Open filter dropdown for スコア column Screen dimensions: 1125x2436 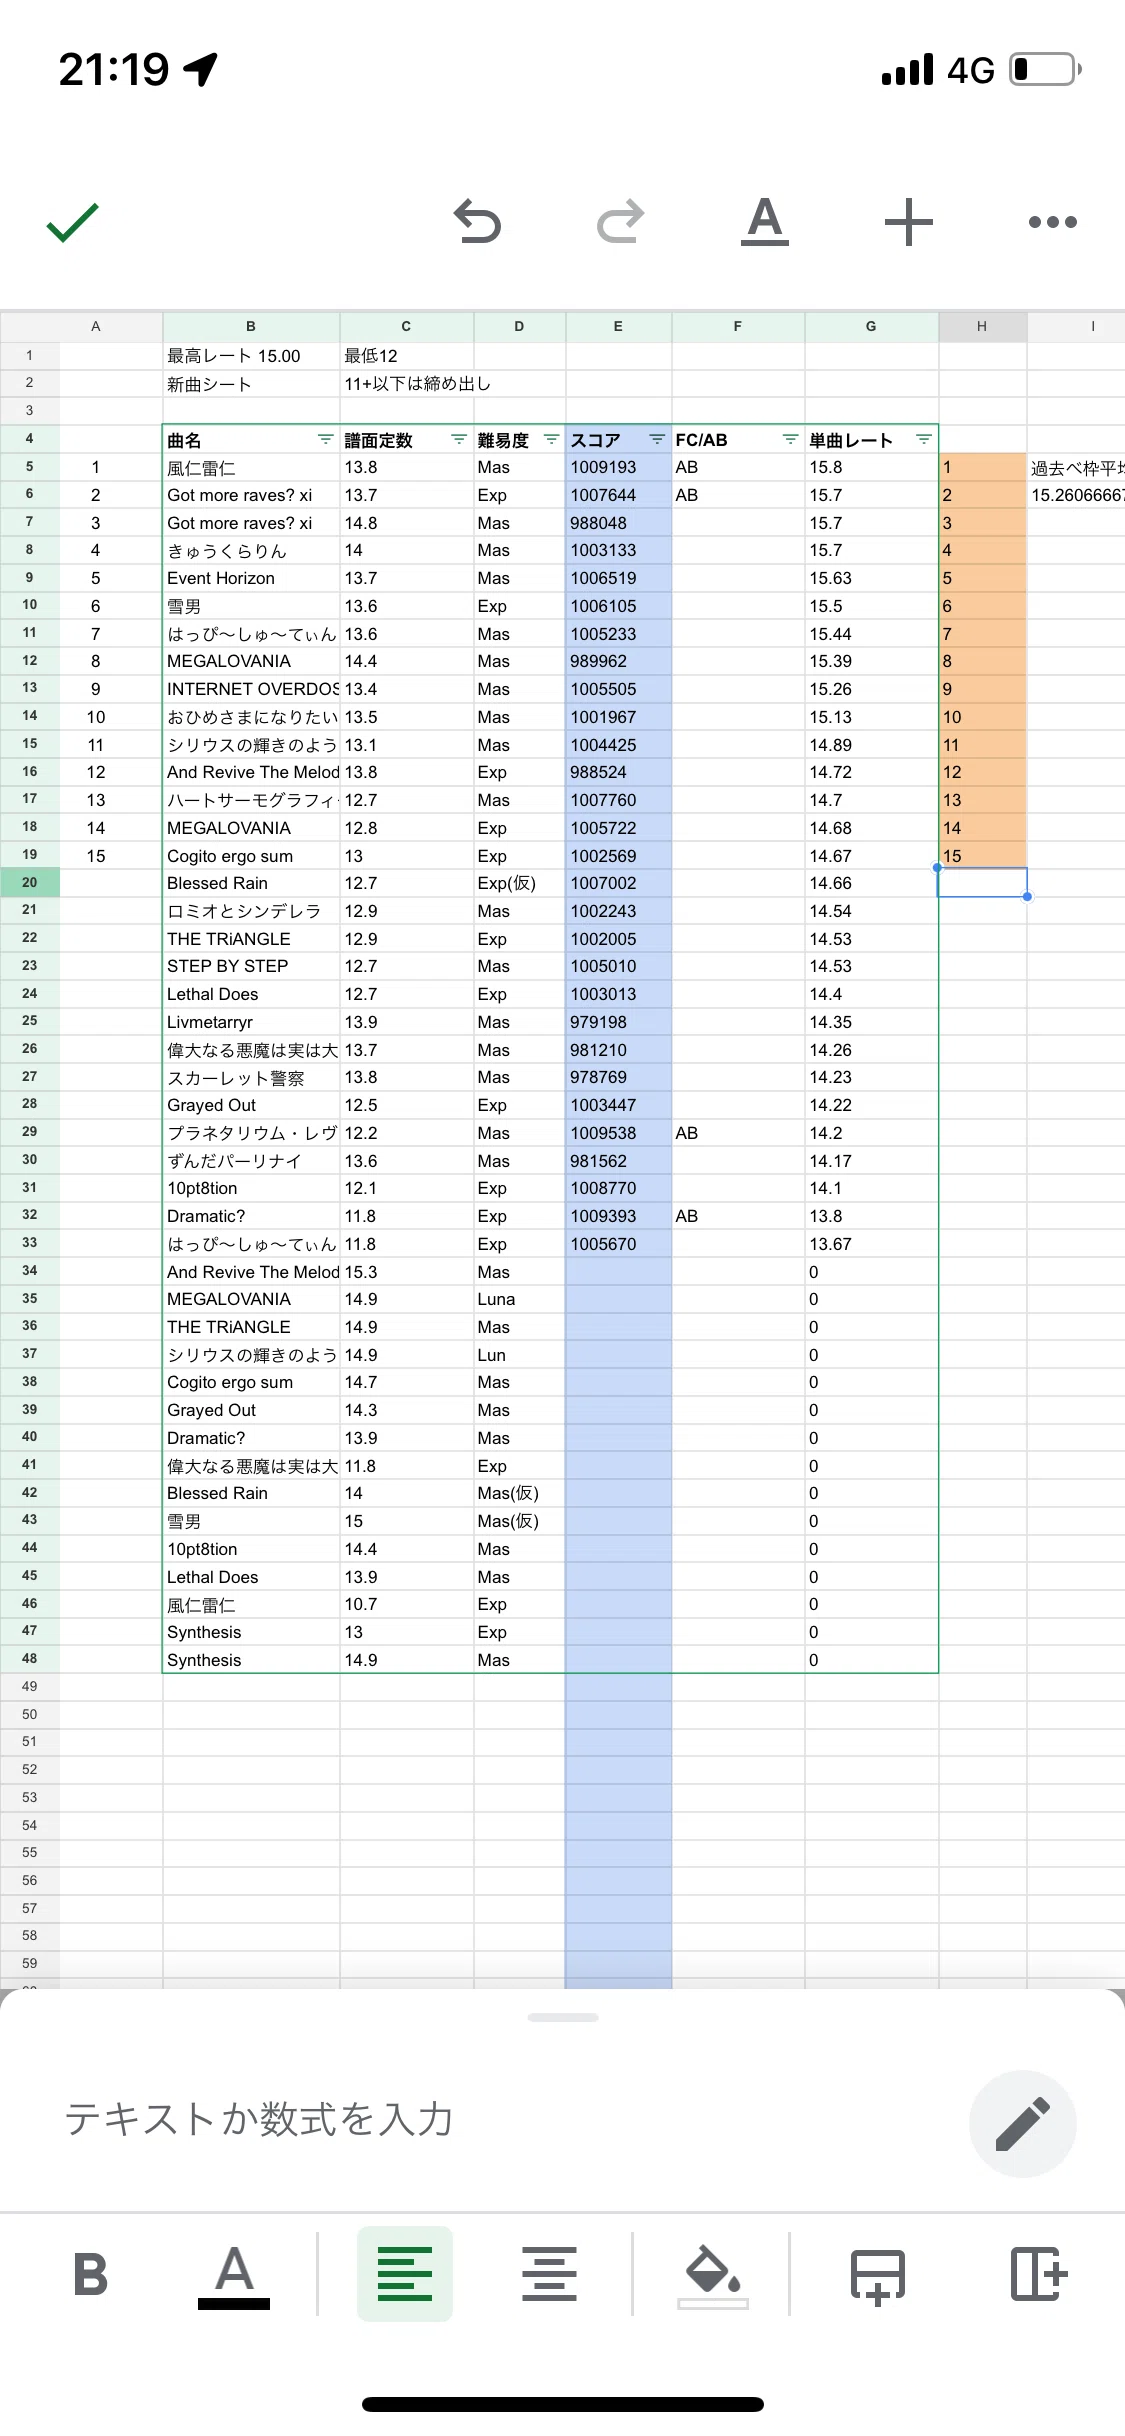point(657,440)
